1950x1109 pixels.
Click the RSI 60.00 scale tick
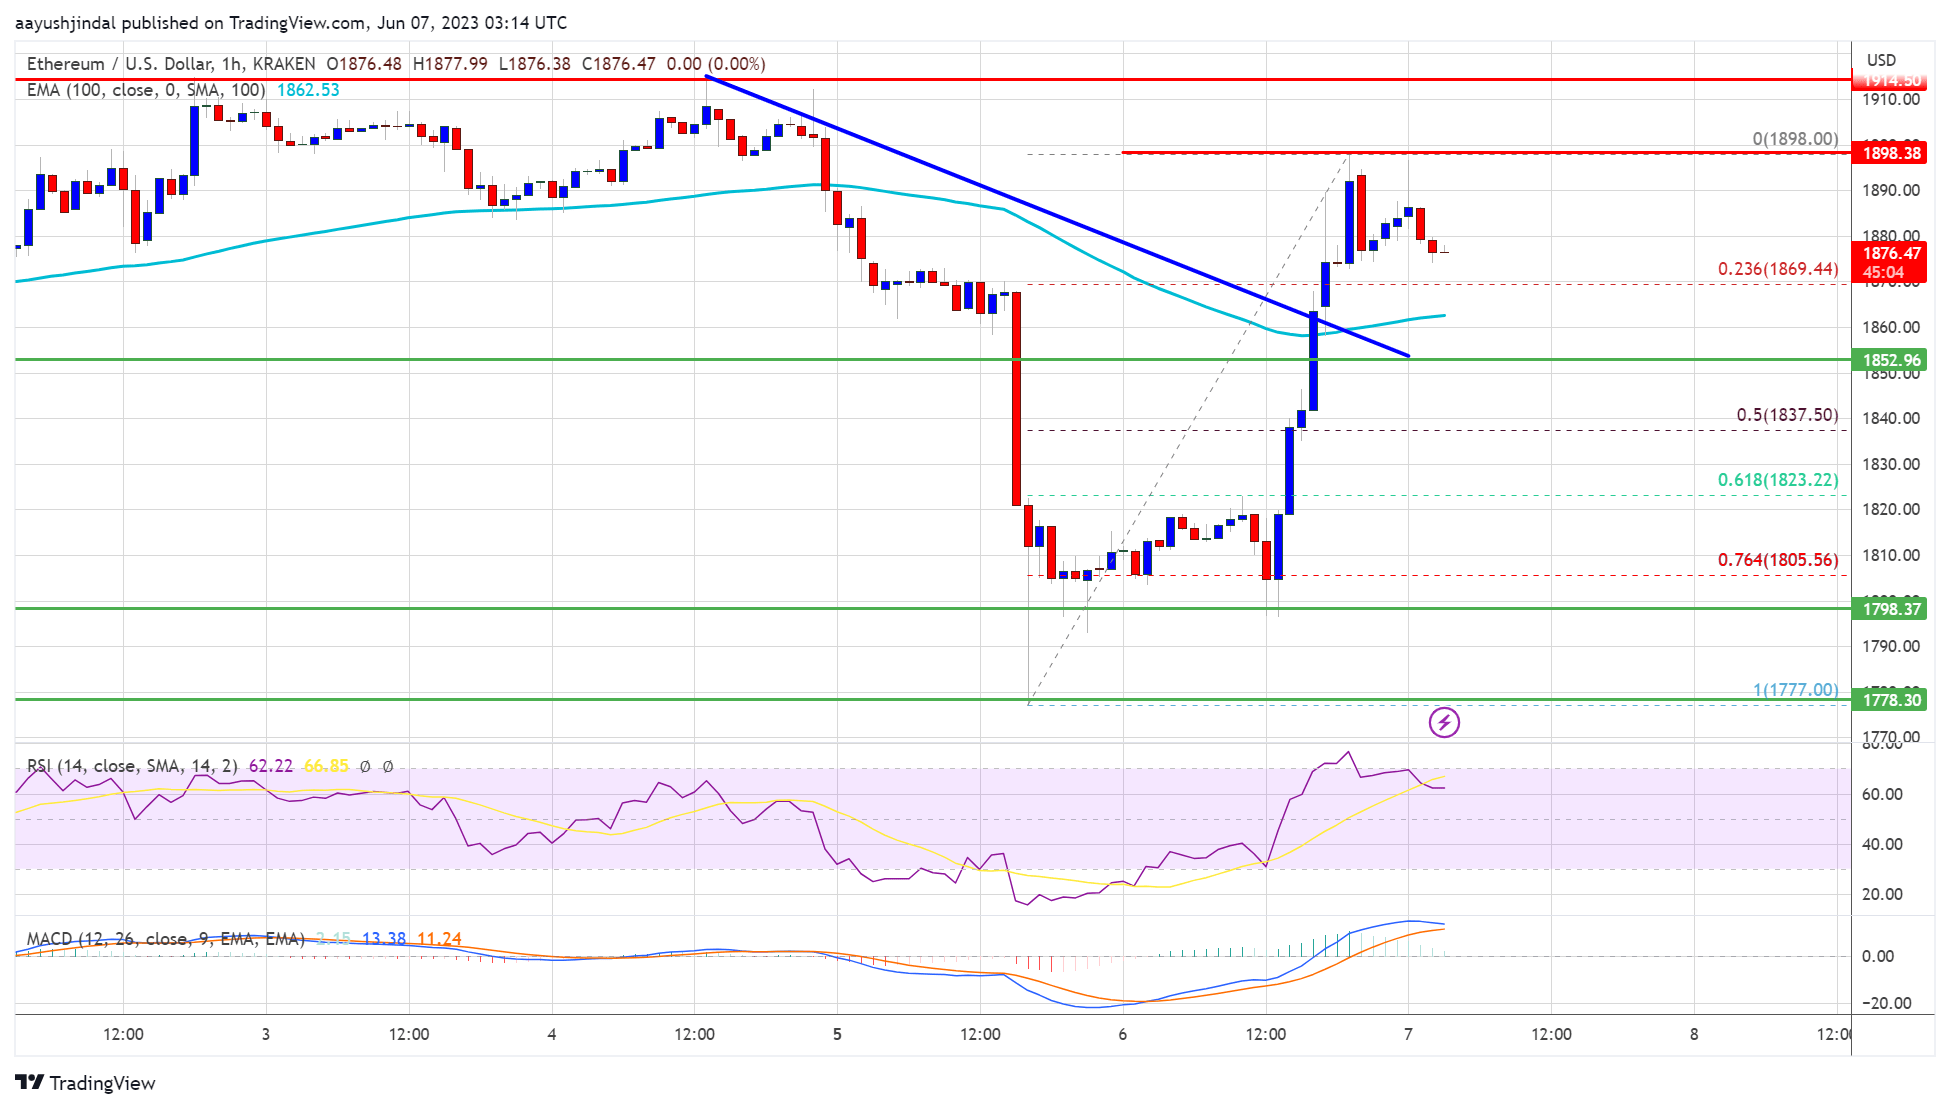pos(1882,794)
